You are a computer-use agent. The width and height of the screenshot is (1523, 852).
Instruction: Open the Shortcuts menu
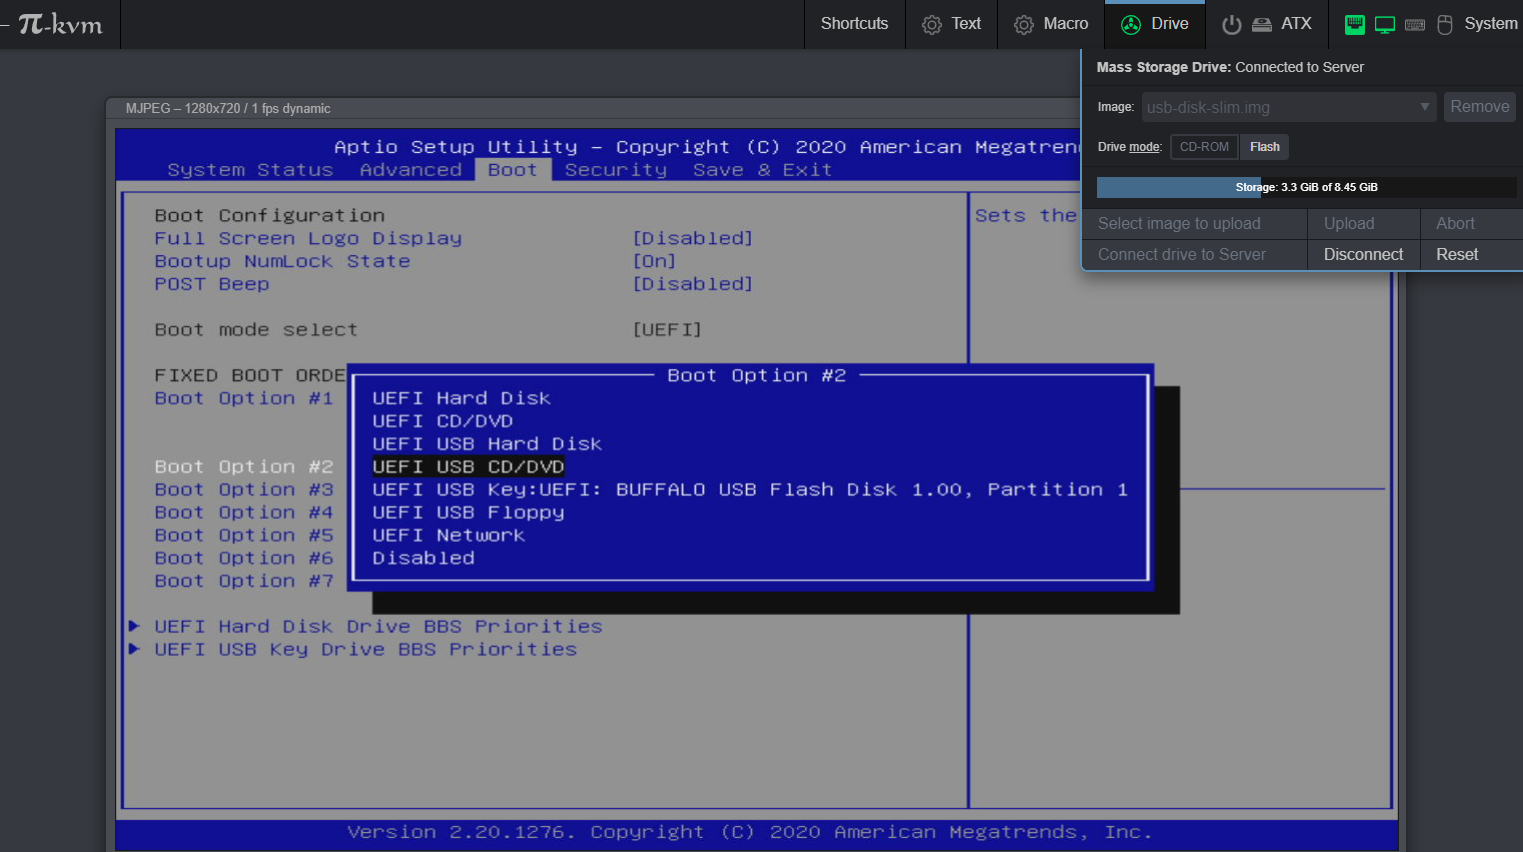tap(854, 23)
